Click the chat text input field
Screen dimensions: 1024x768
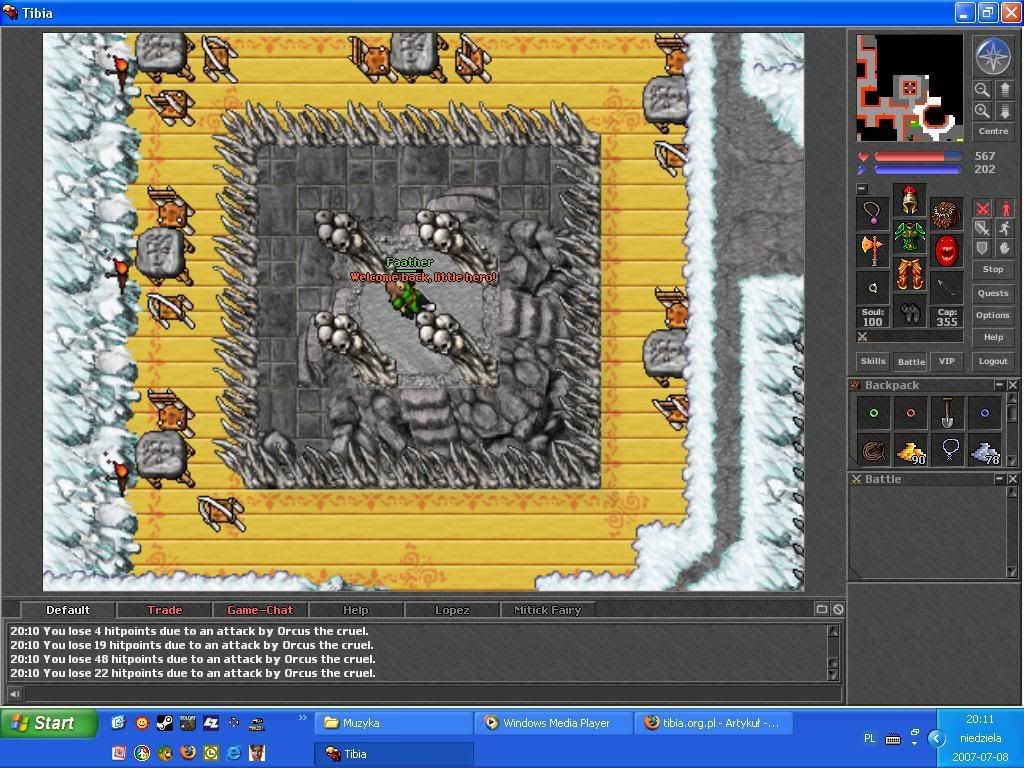pos(432,694)
